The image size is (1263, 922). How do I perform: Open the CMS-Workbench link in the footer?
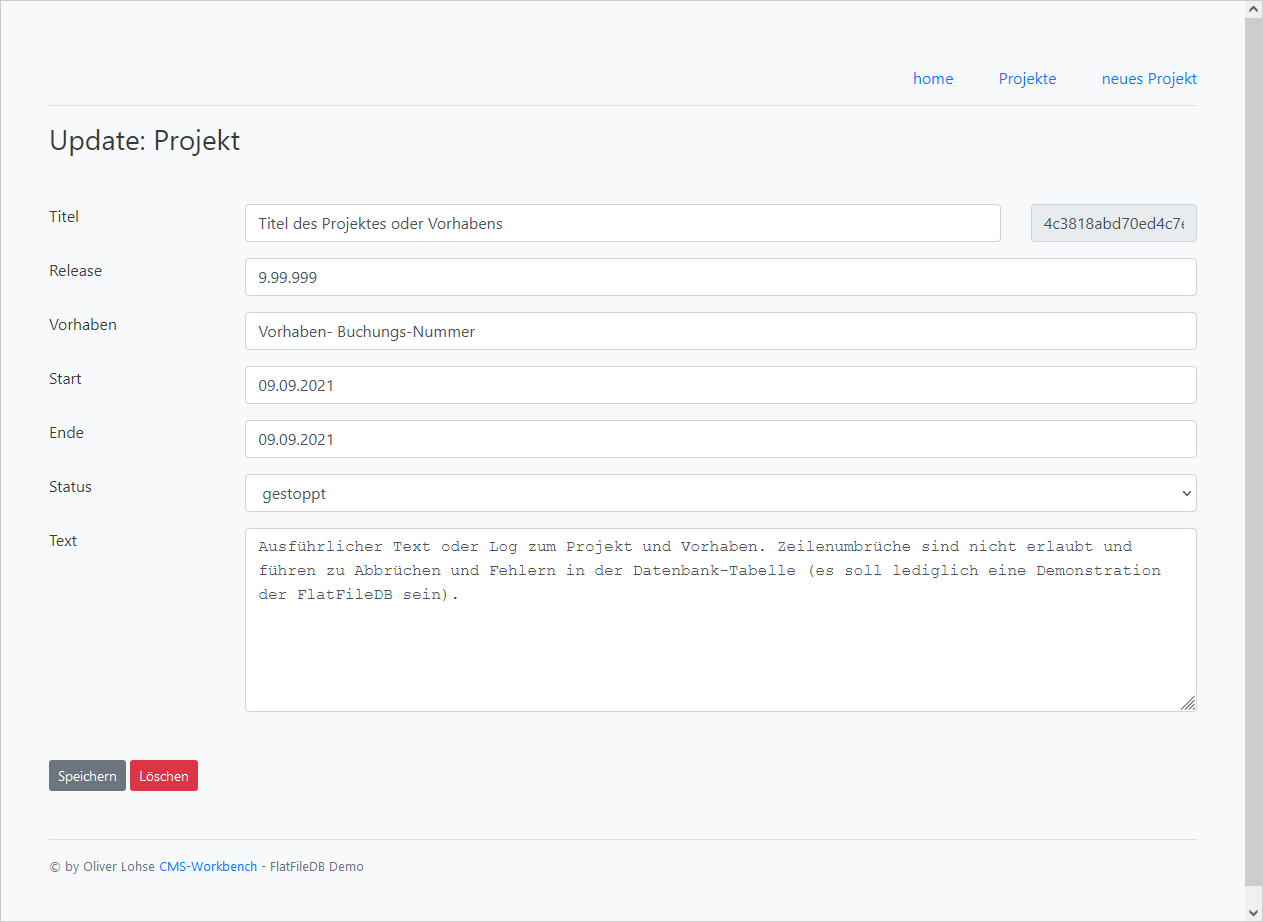coord(208,866)
